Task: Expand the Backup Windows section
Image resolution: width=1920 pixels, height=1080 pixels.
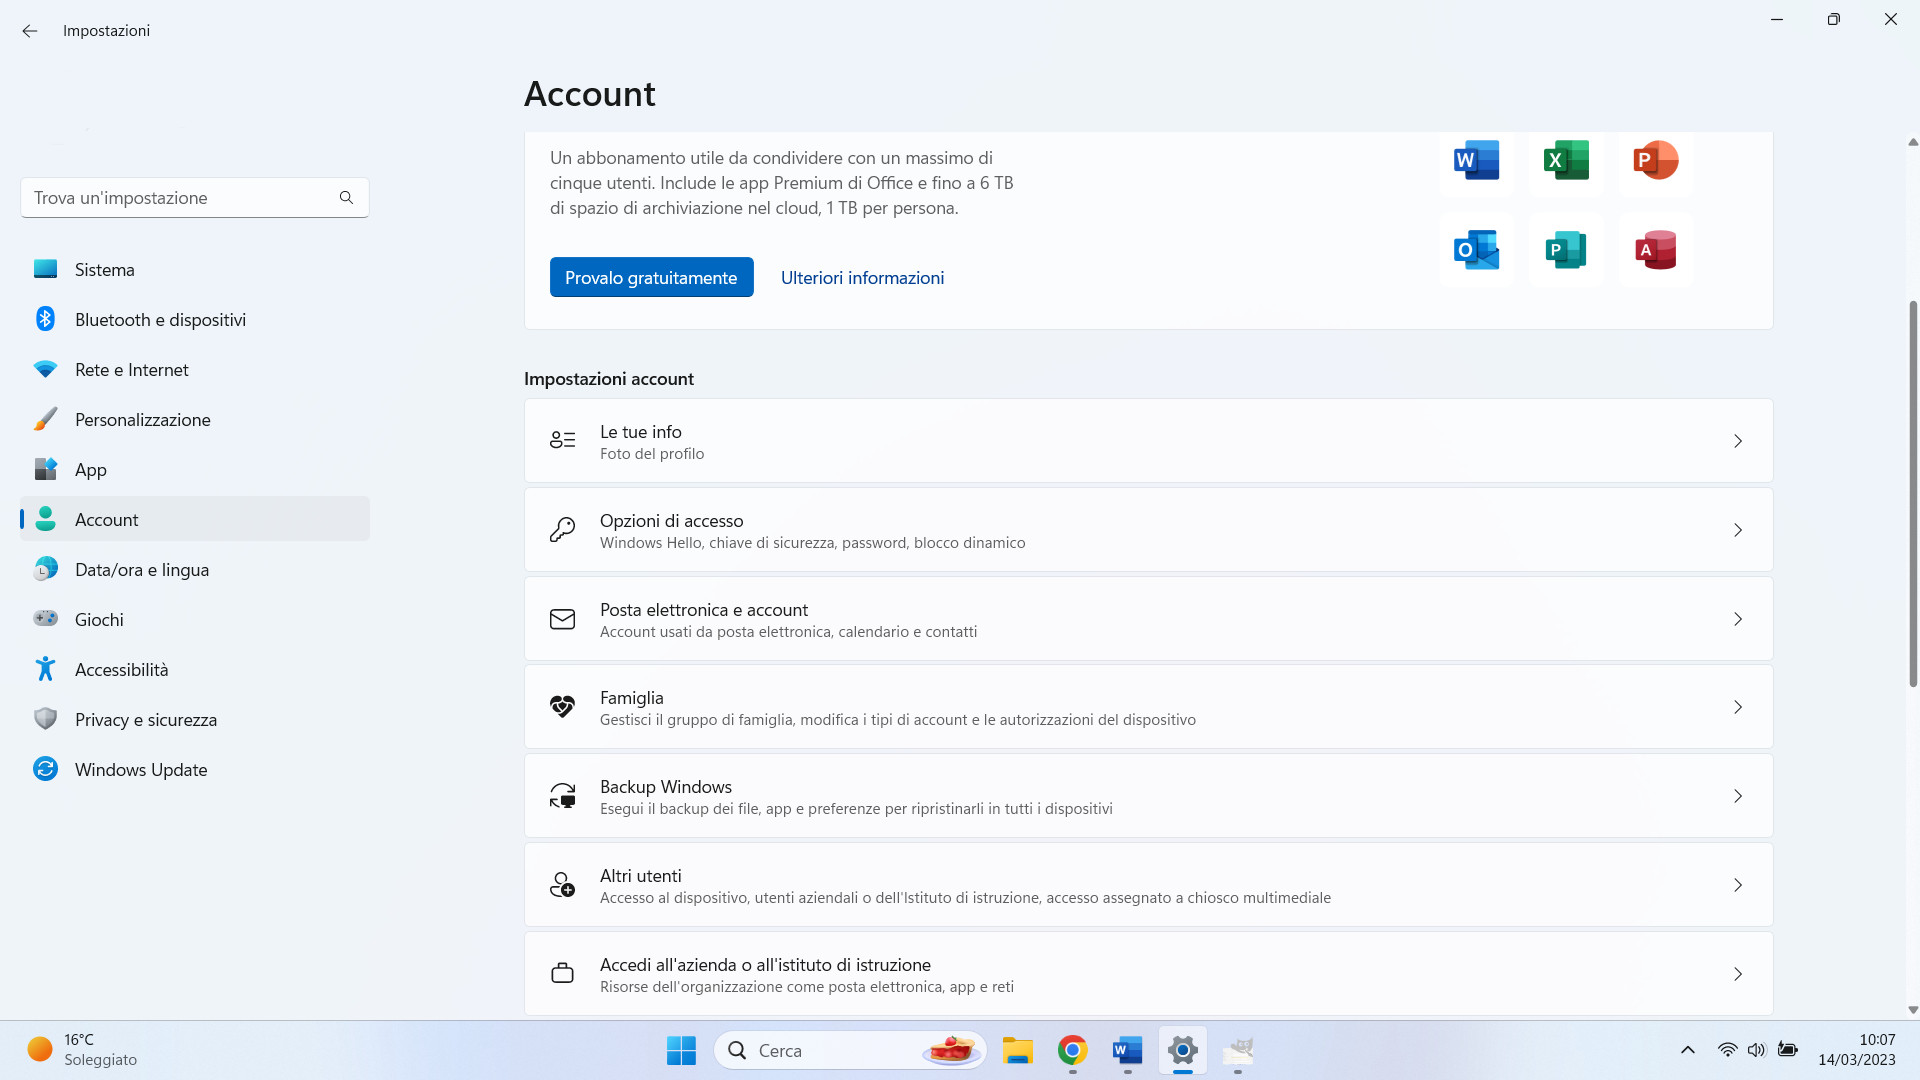Action: tap(1147, 795)
